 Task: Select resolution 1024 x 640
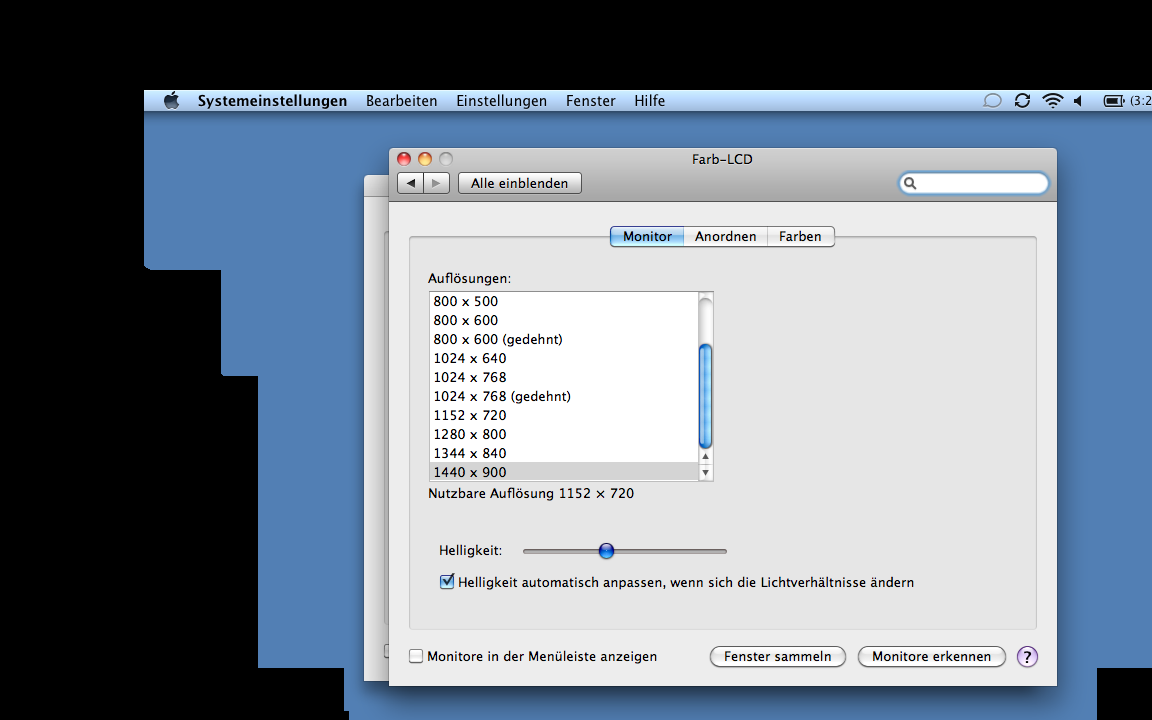pos(564,359)
